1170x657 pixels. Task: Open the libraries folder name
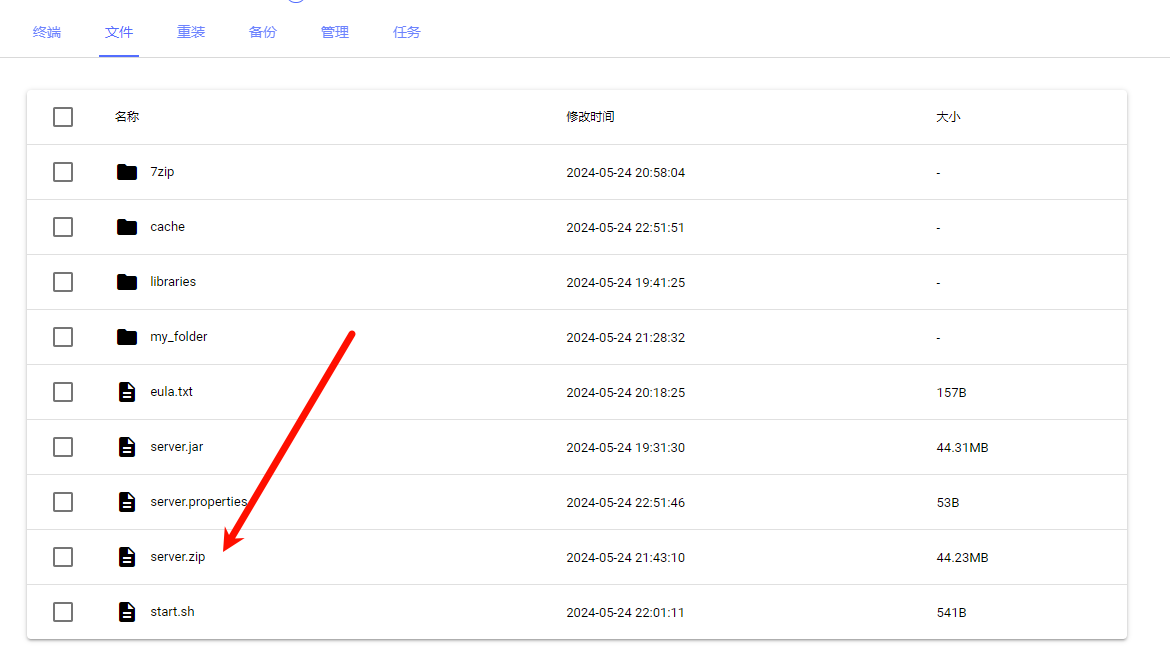[x=173, y=281]
